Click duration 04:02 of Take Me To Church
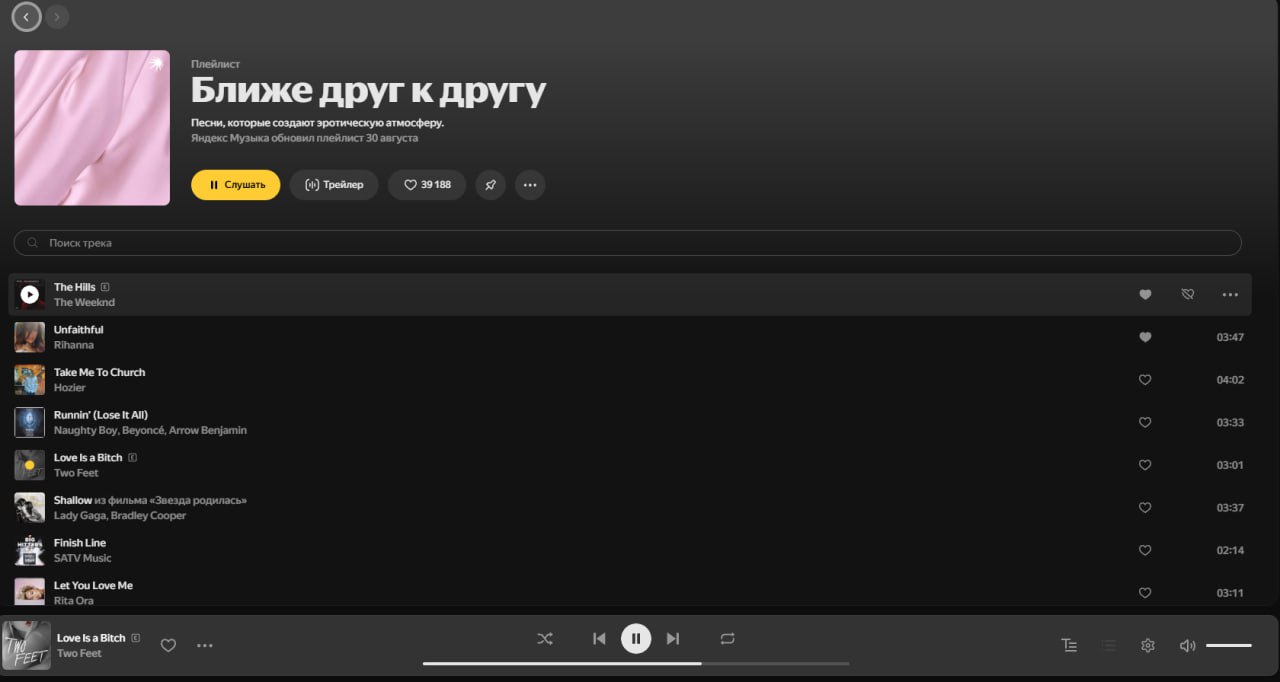The height and width of the screenshot is (682, 1280). [1230, 380]
